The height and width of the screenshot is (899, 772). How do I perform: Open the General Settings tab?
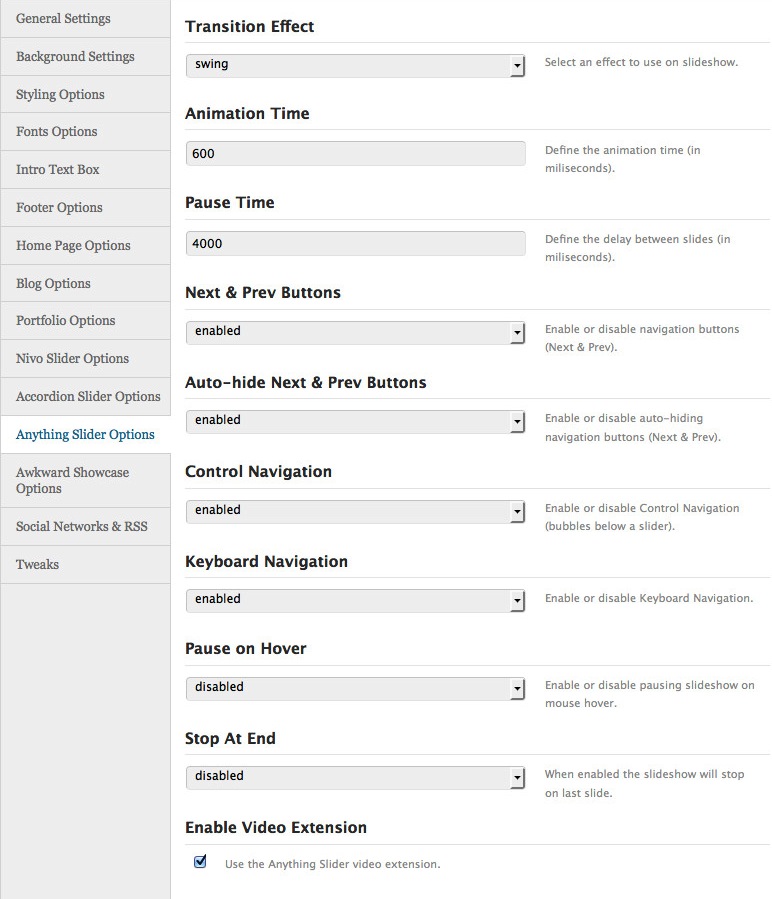point(85,18)
